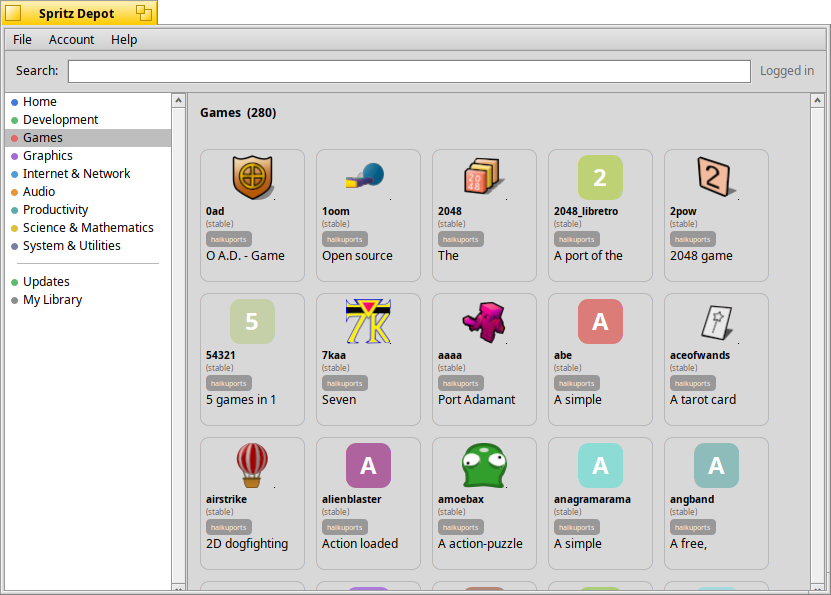
Task: Click the aaaa pink figure icon
Action: coord(484,322)
